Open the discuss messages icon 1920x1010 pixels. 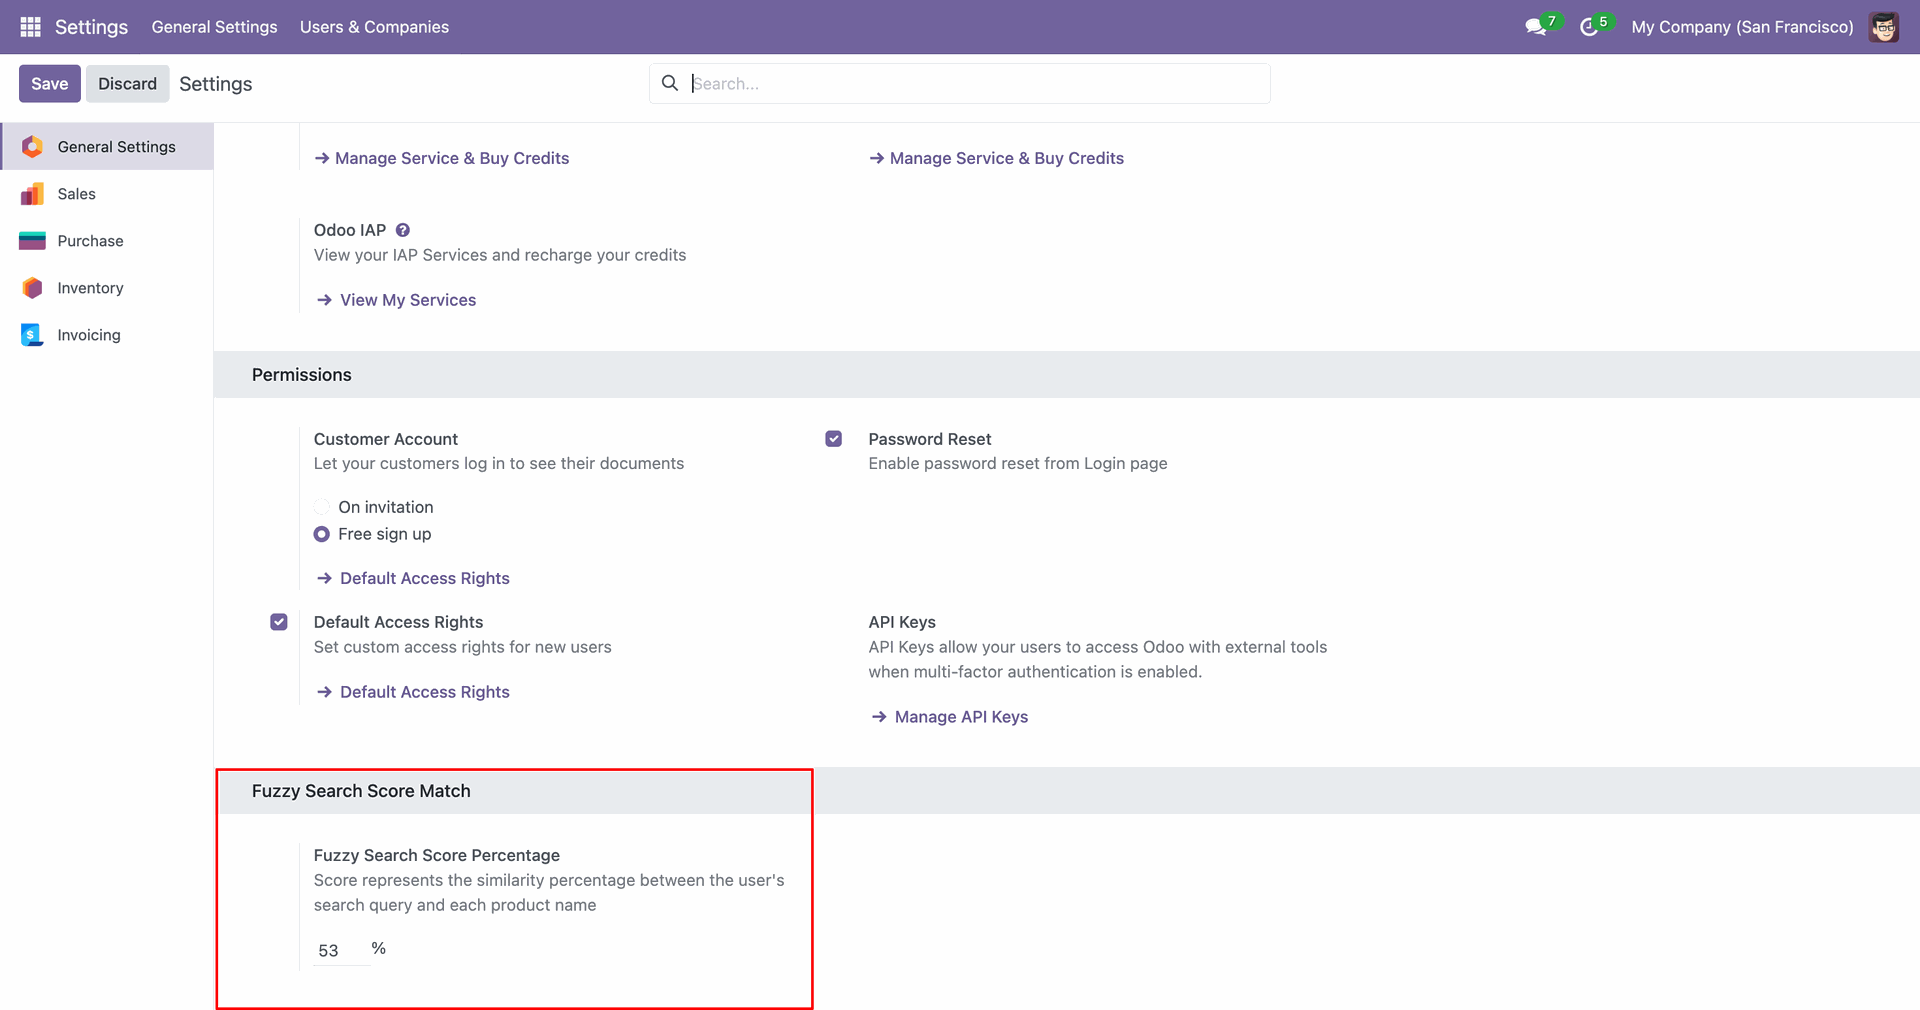click(1535, 27)
